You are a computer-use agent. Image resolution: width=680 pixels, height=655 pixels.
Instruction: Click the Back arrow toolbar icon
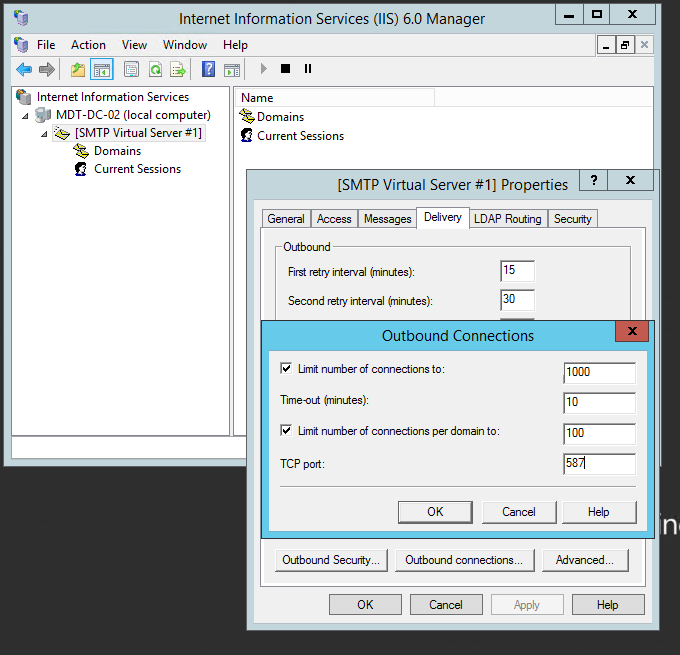(24, 69)
